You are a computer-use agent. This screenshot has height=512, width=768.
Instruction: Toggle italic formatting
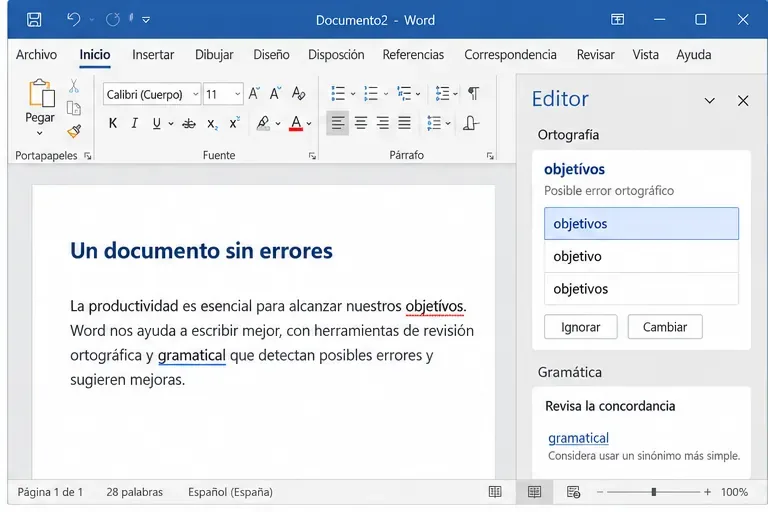point(135,123)
